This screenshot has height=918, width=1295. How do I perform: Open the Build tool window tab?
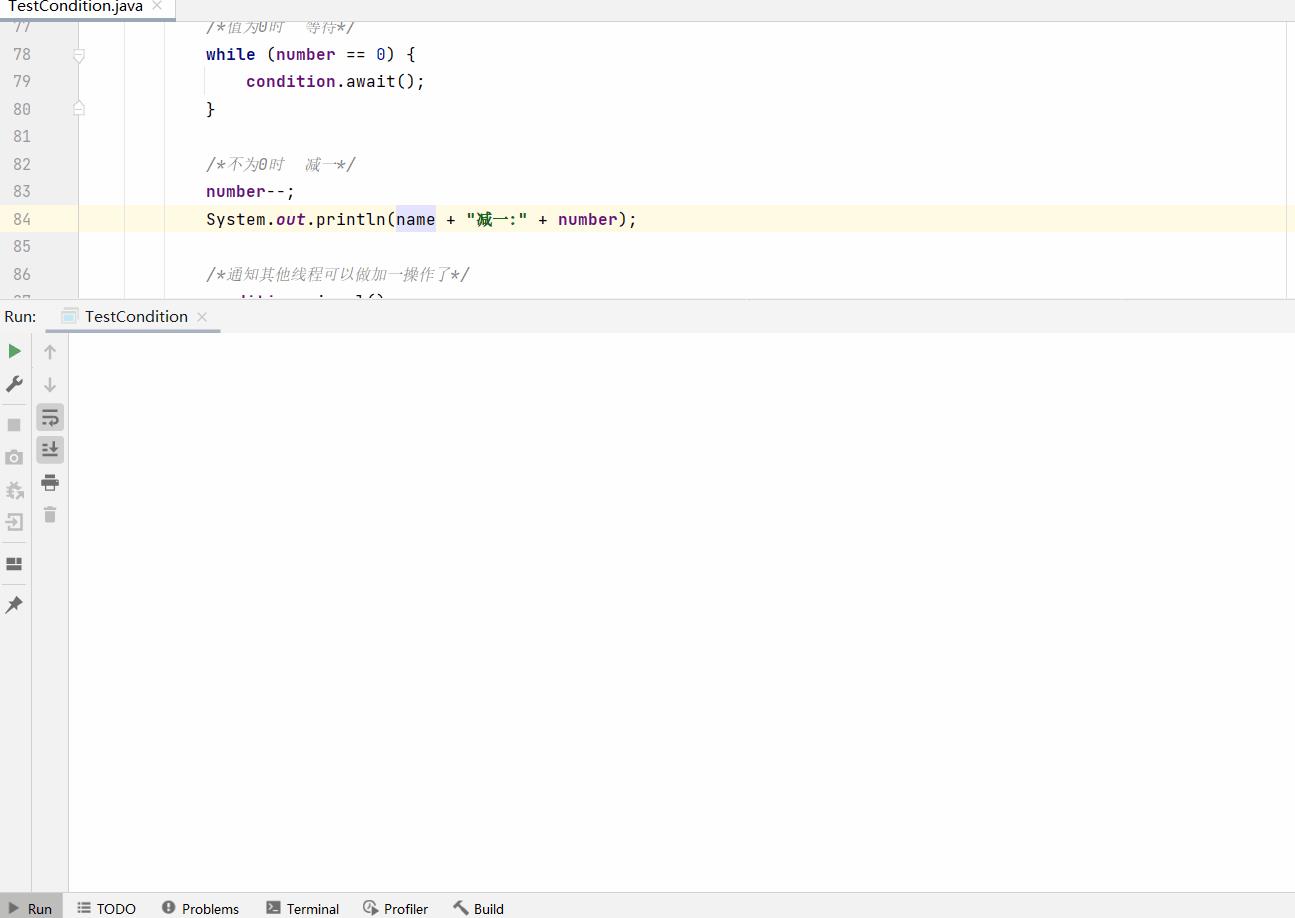click(478, 908)
